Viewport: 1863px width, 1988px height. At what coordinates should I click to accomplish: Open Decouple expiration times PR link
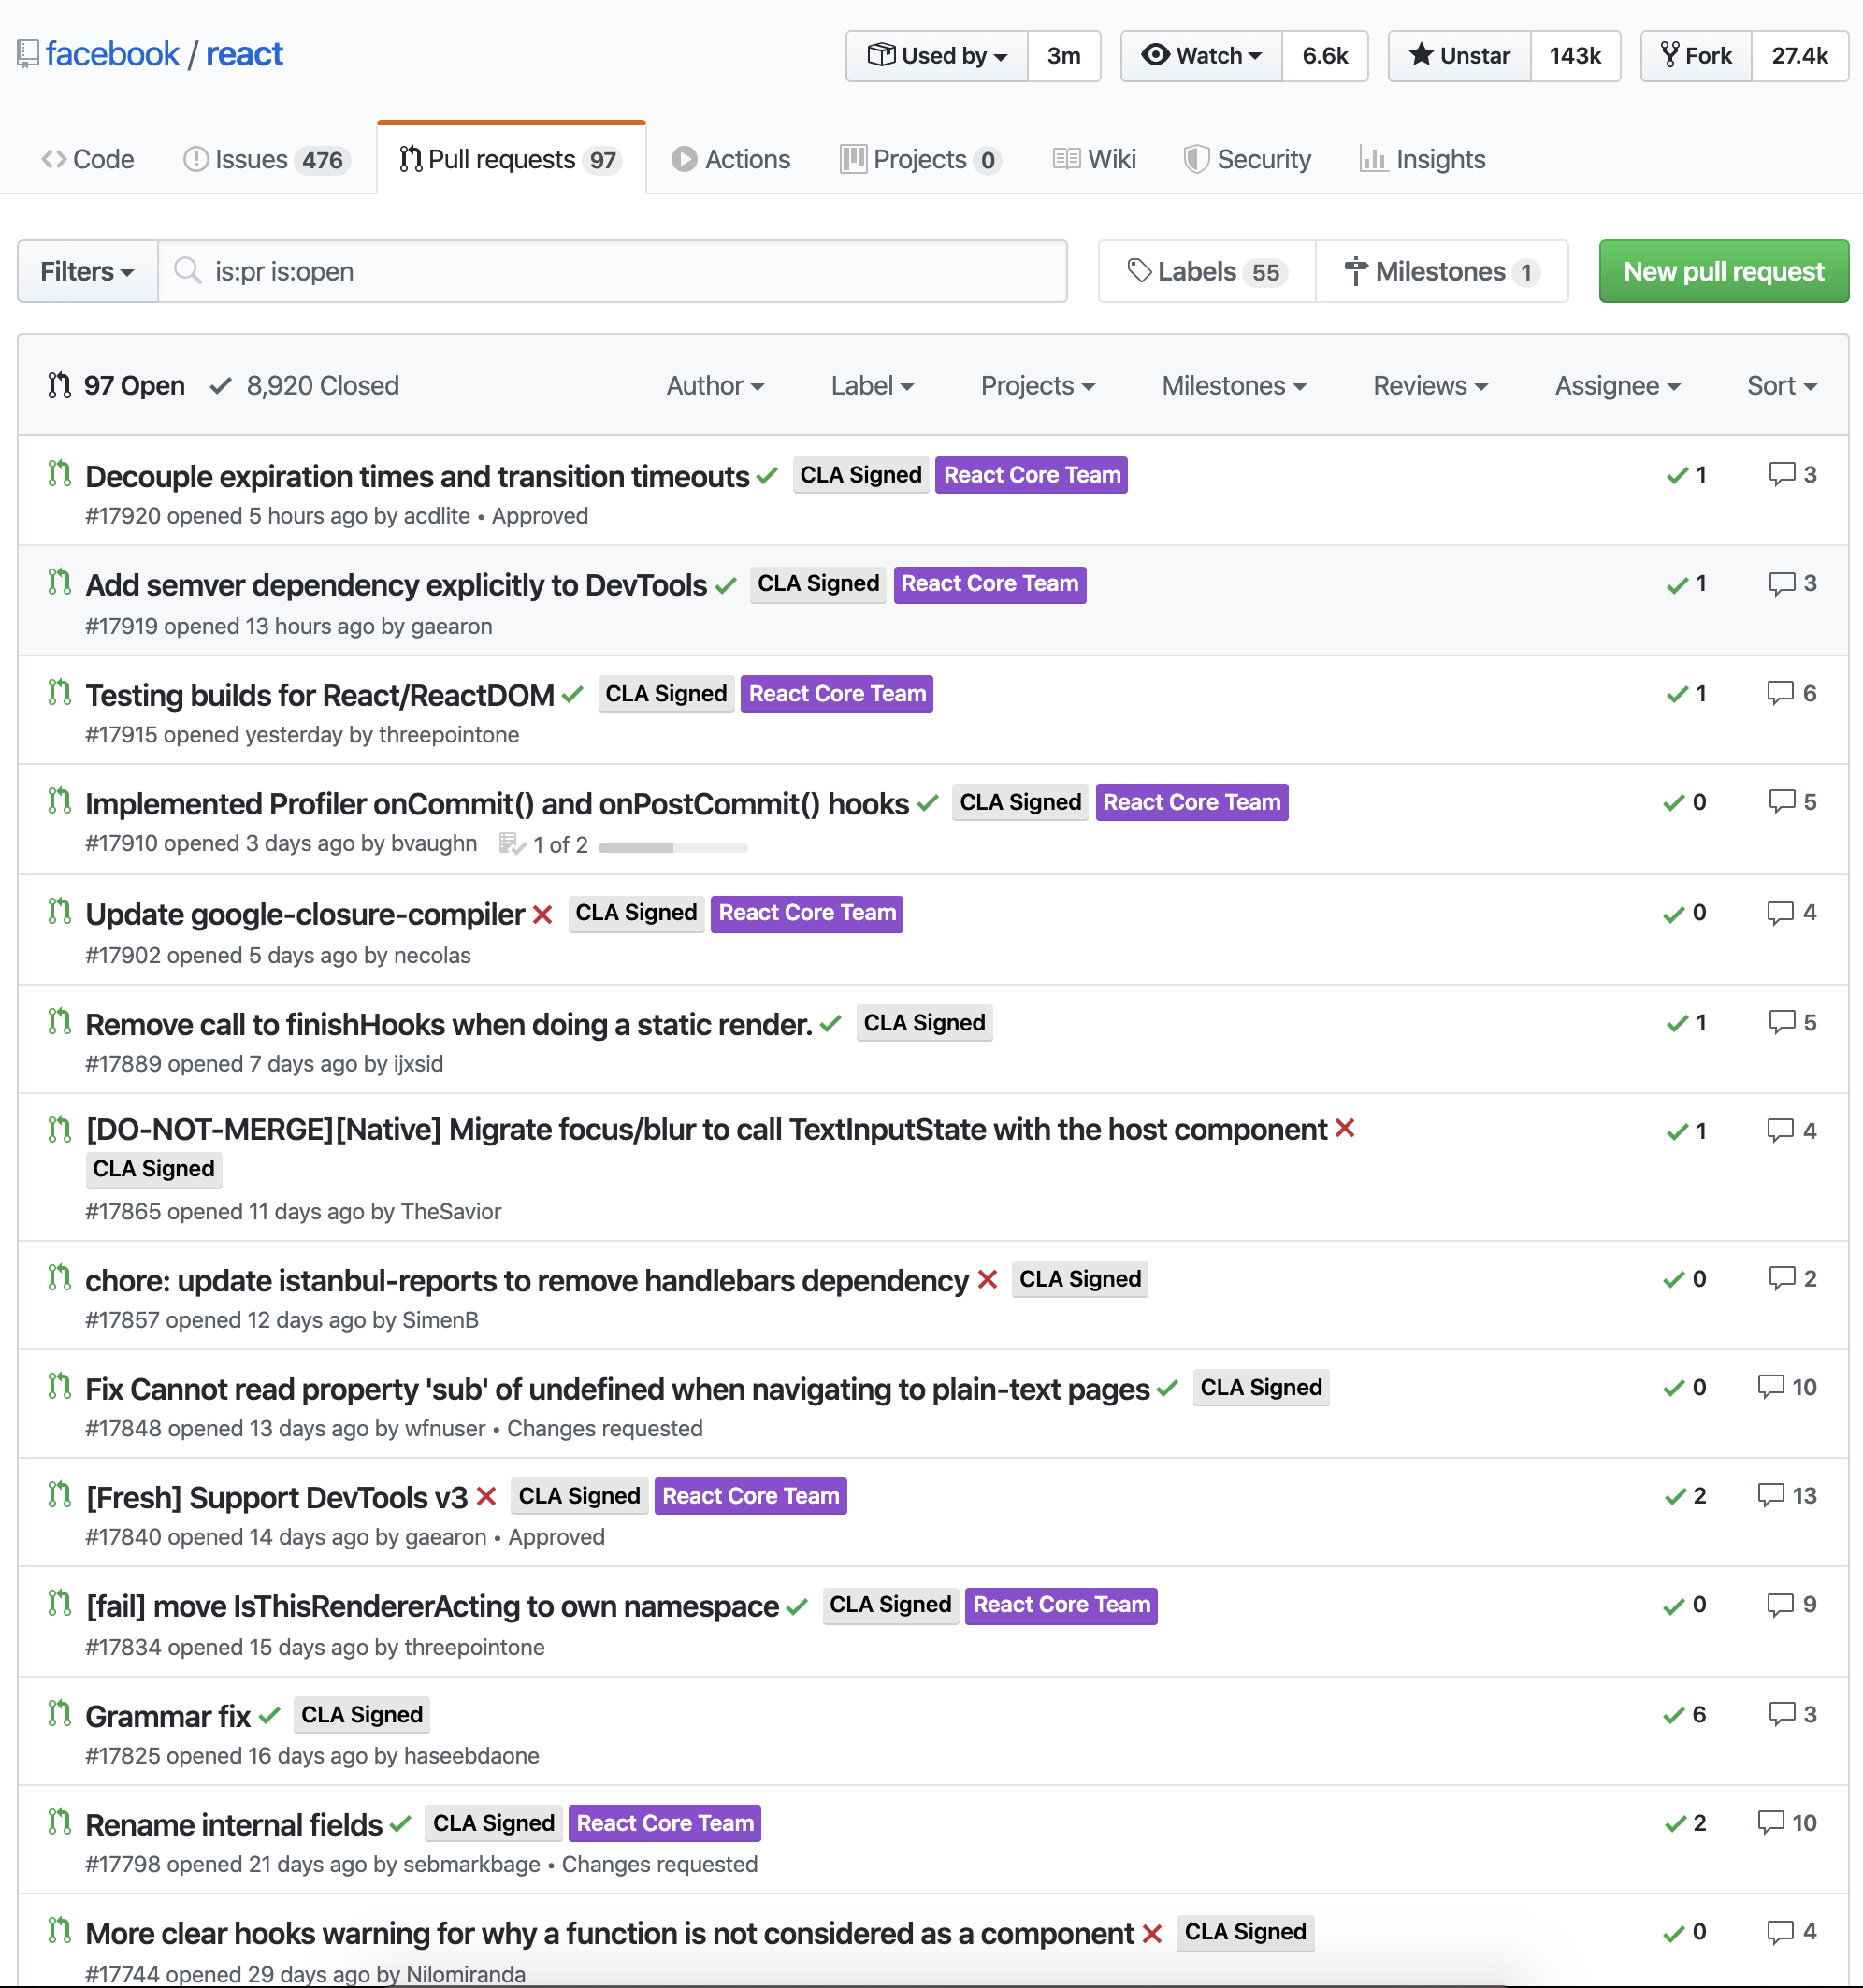417,476
